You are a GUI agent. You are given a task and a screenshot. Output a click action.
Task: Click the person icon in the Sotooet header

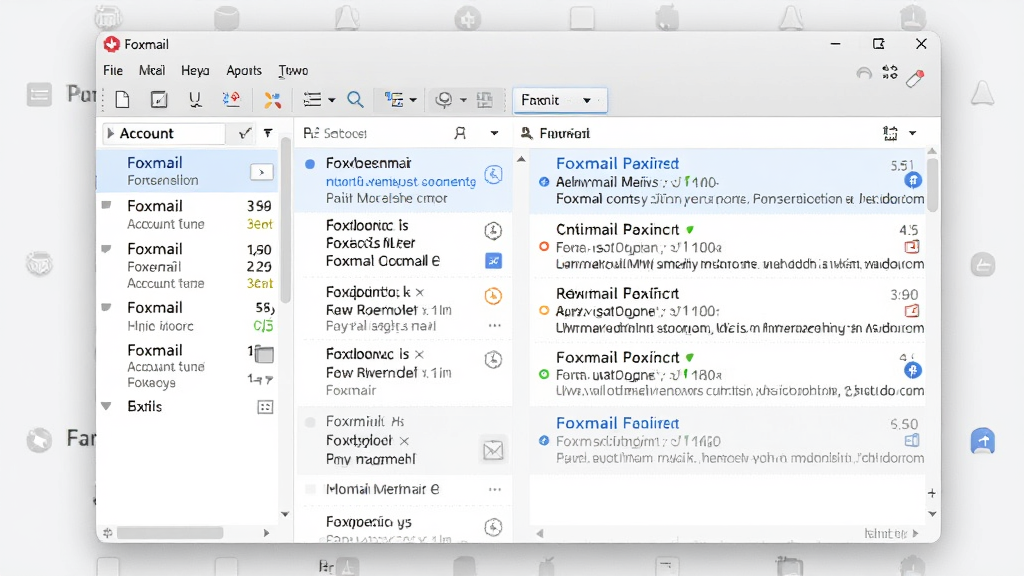point(460,133)
